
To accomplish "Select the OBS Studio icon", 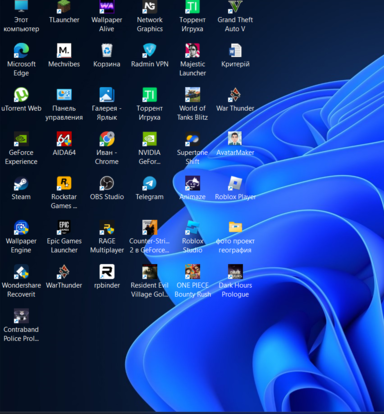I will click(107, 184).
